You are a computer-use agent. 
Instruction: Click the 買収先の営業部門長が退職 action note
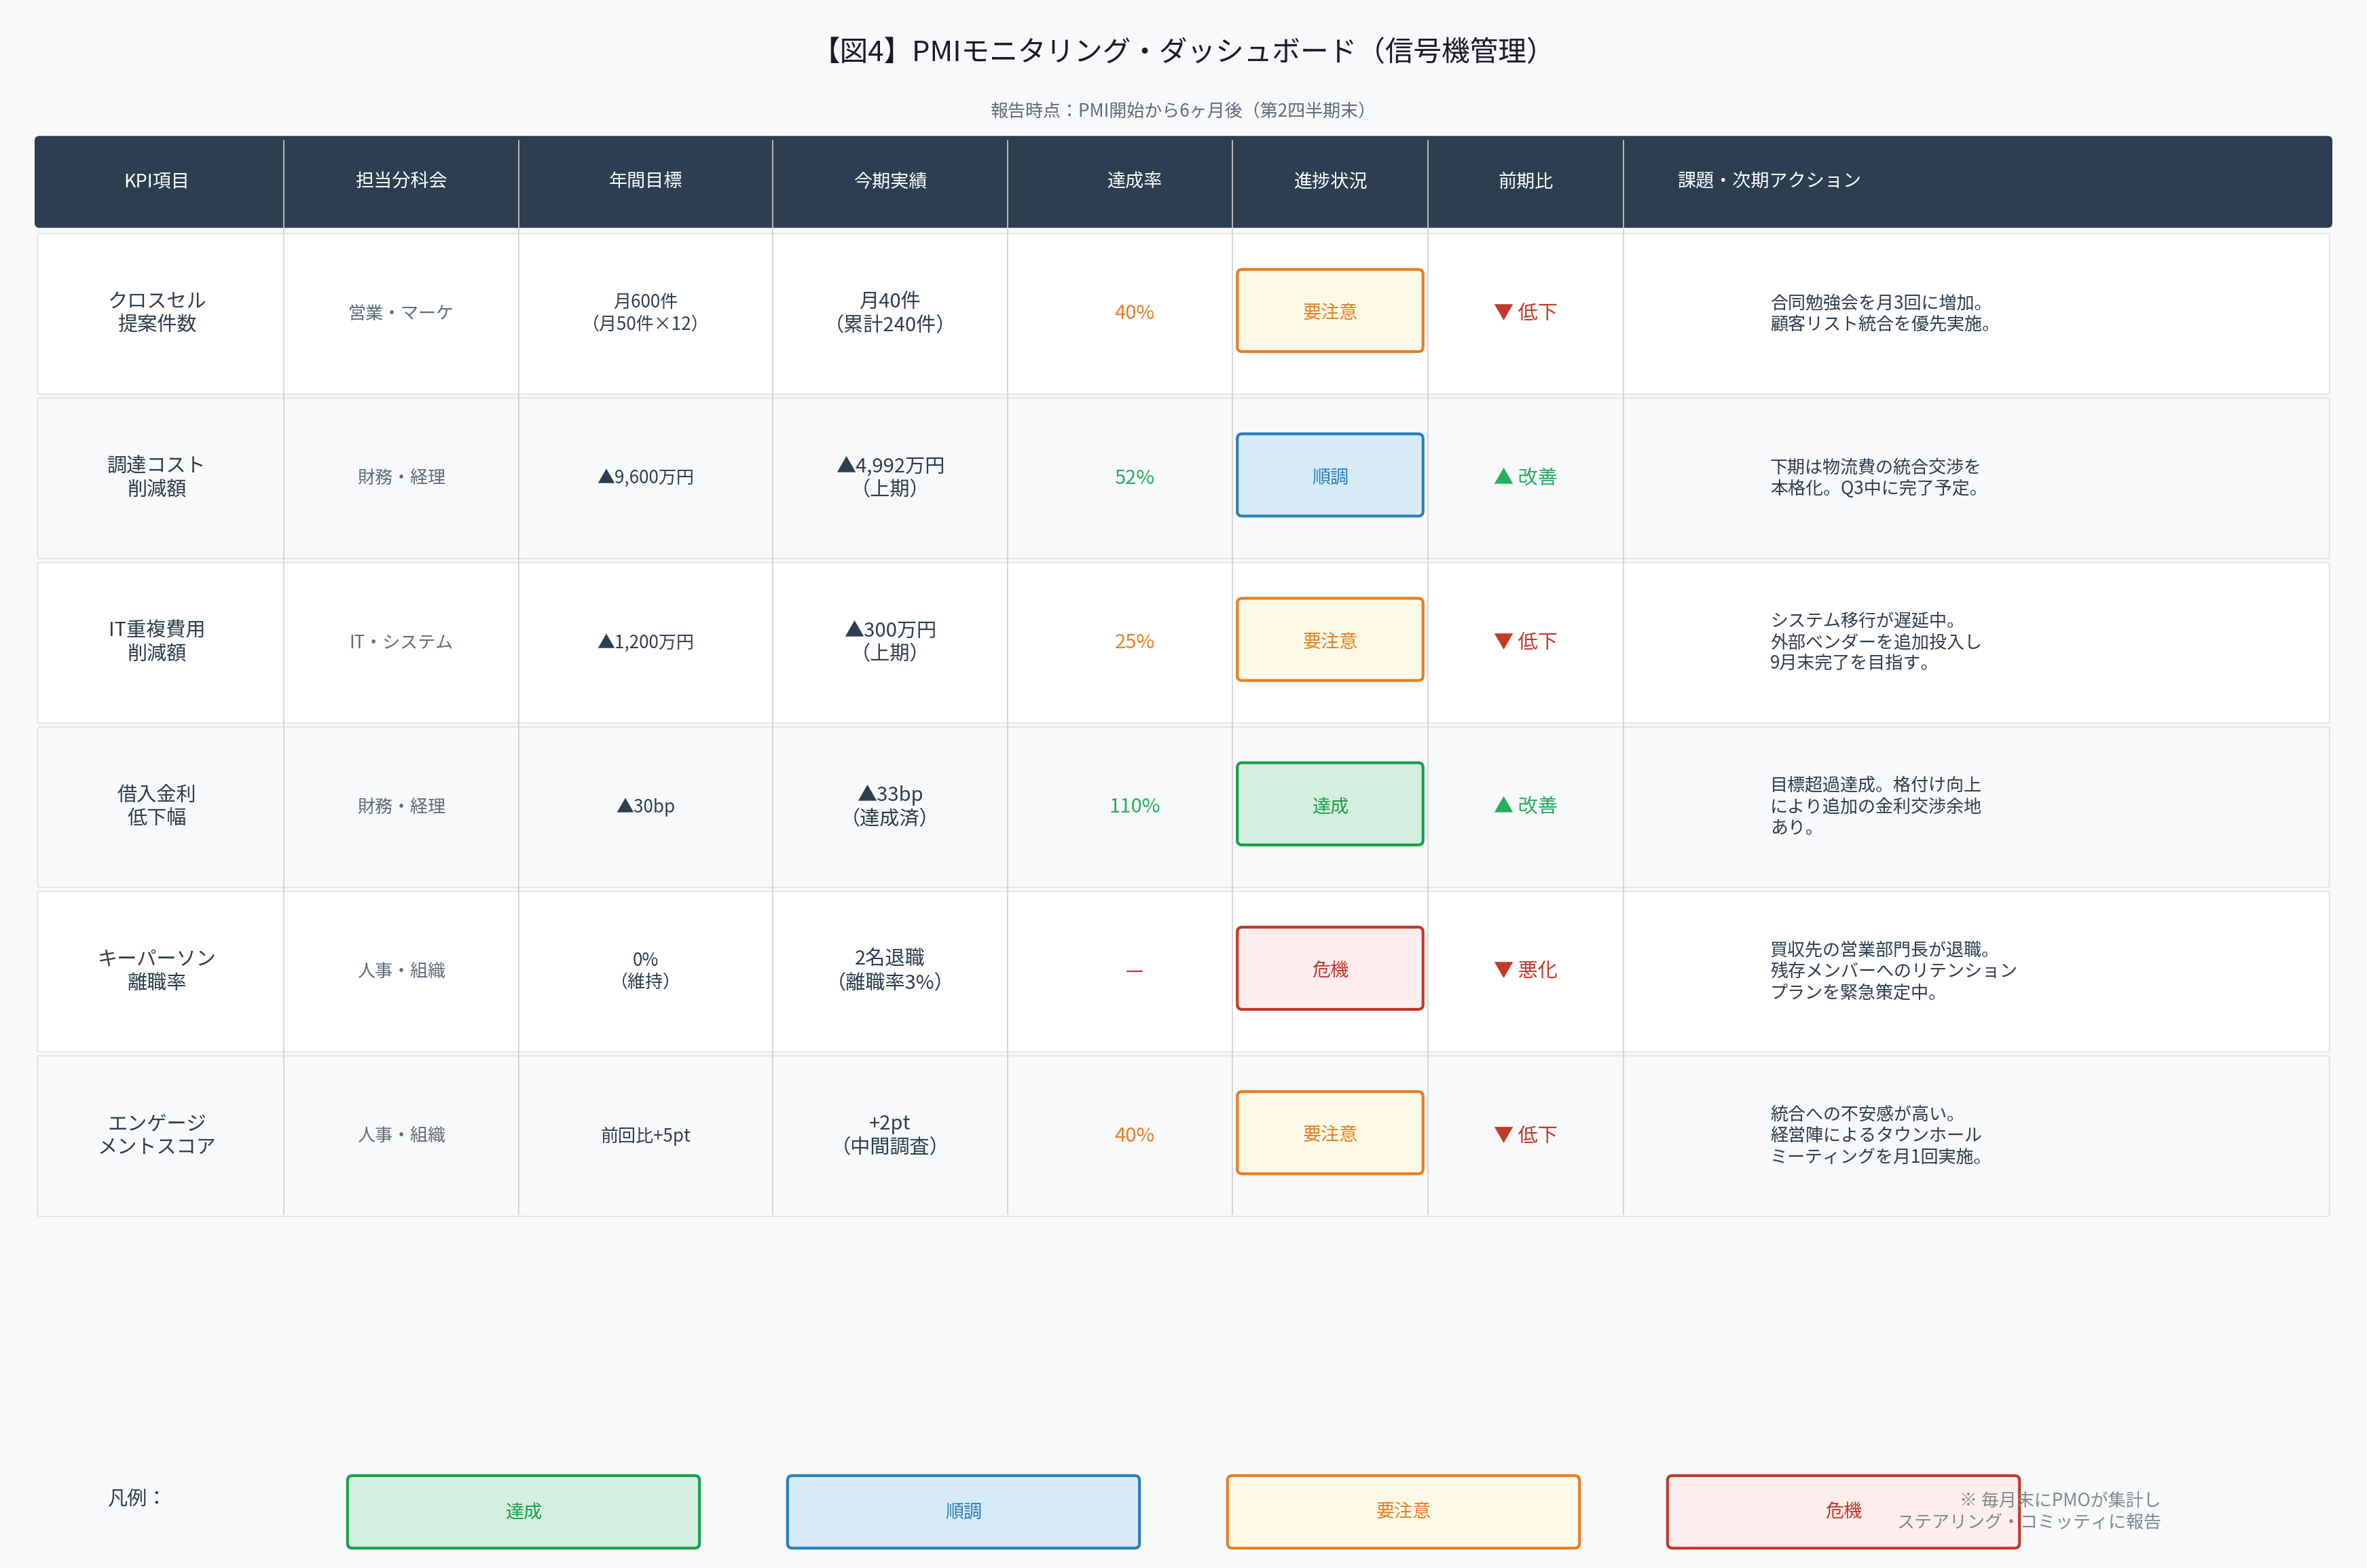(x=1893, y=970)
